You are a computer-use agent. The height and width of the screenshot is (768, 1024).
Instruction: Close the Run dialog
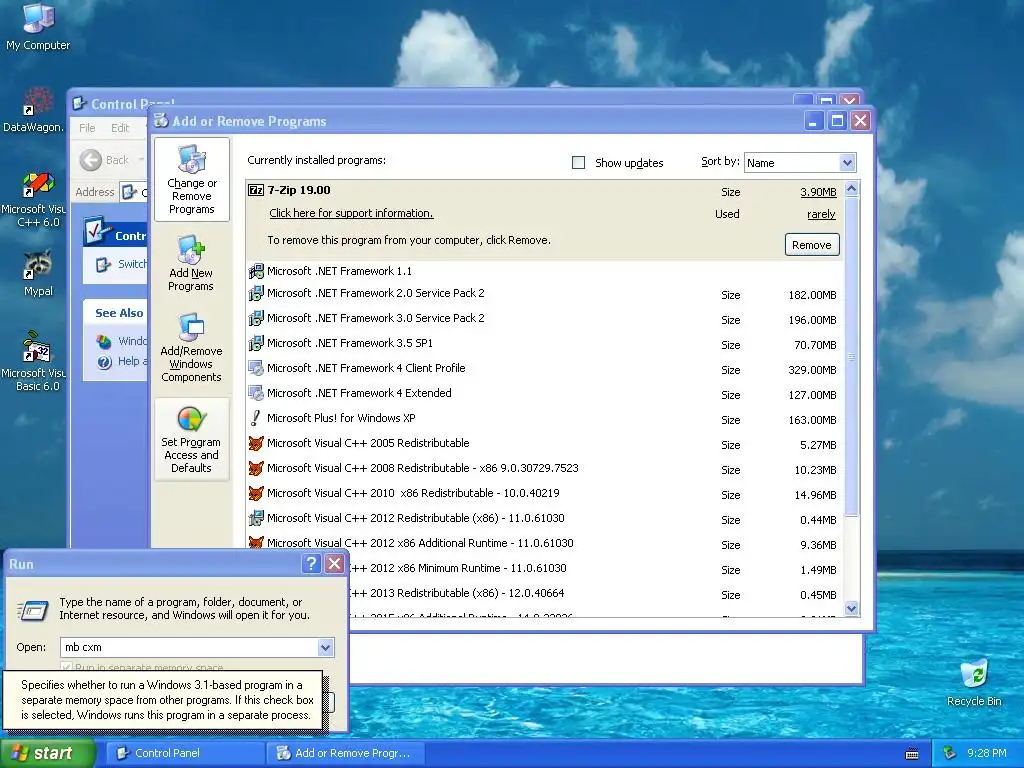(x=334, y=564)
